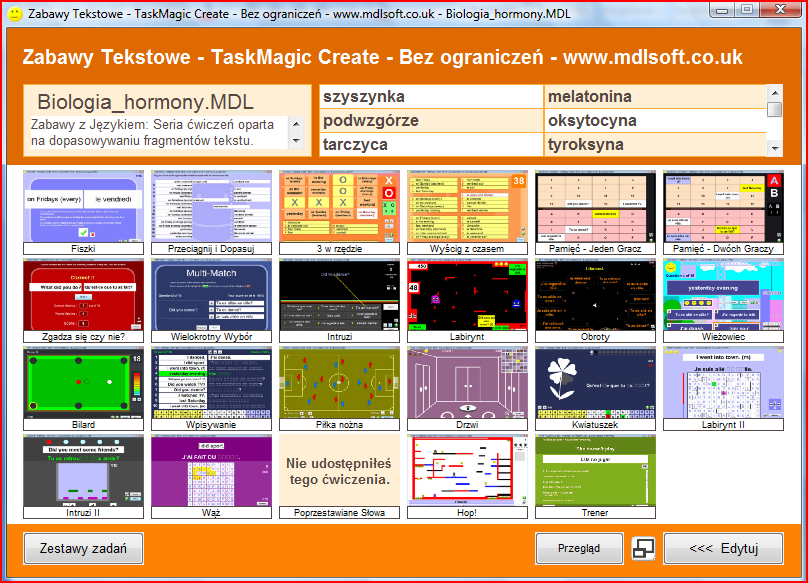Click the word list scrollbar up arrow

(x=775, y=93)
